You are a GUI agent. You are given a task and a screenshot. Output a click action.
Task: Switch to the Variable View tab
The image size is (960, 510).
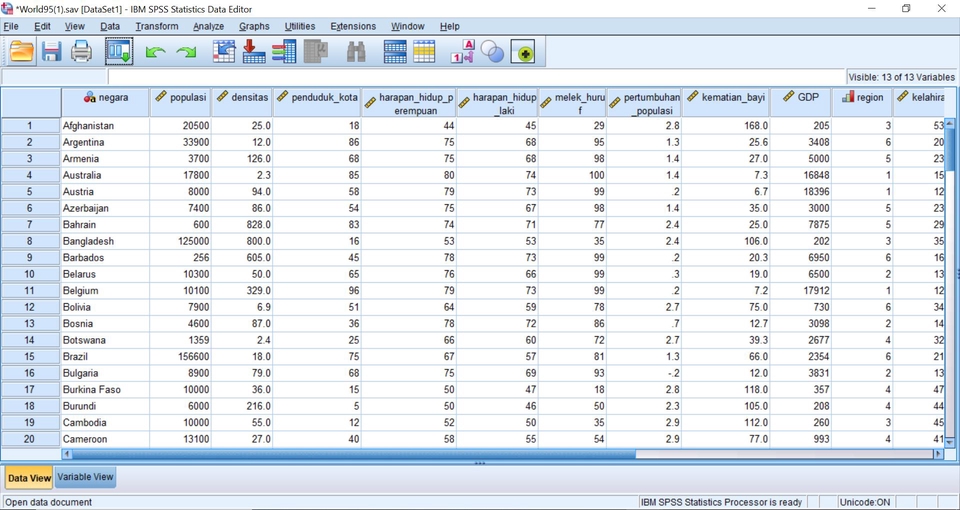tap(85, 477)
